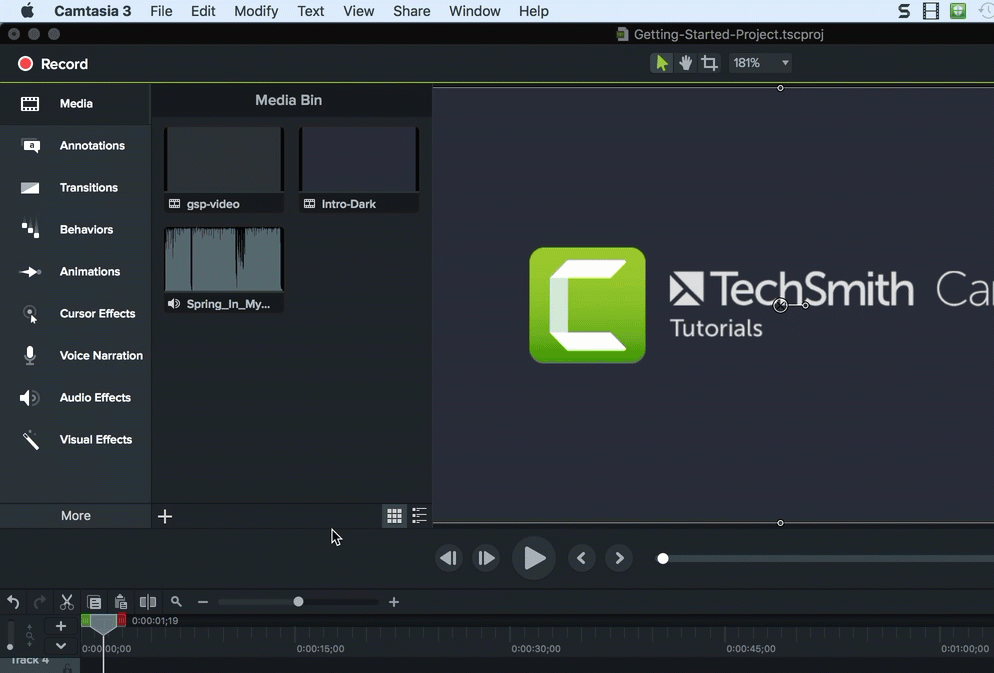Click the timeline zoom slider knob

[x=298, y=602]
